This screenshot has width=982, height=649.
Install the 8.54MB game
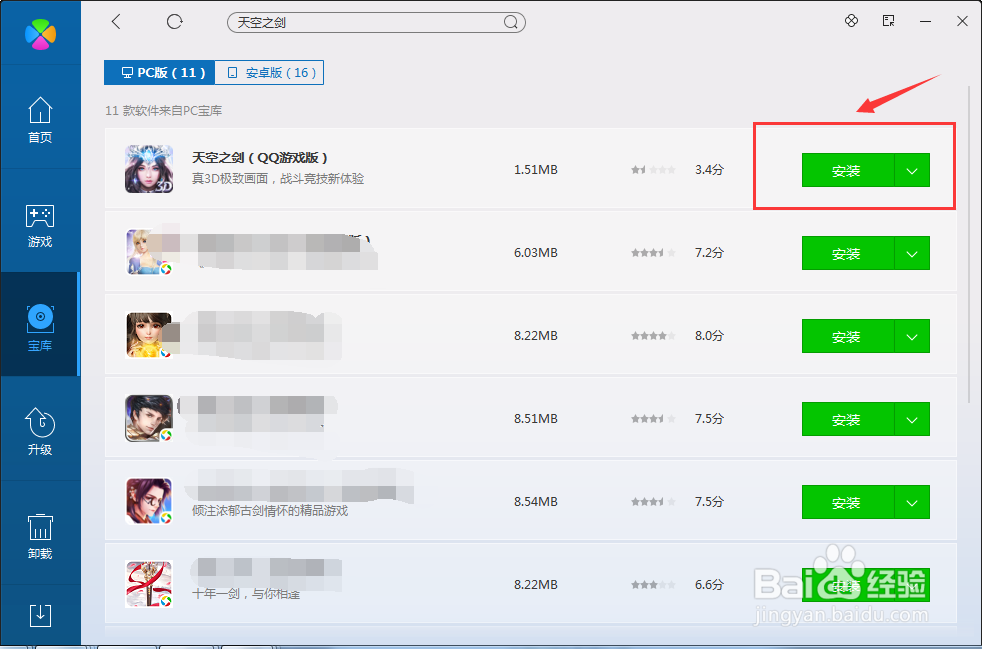848,502
